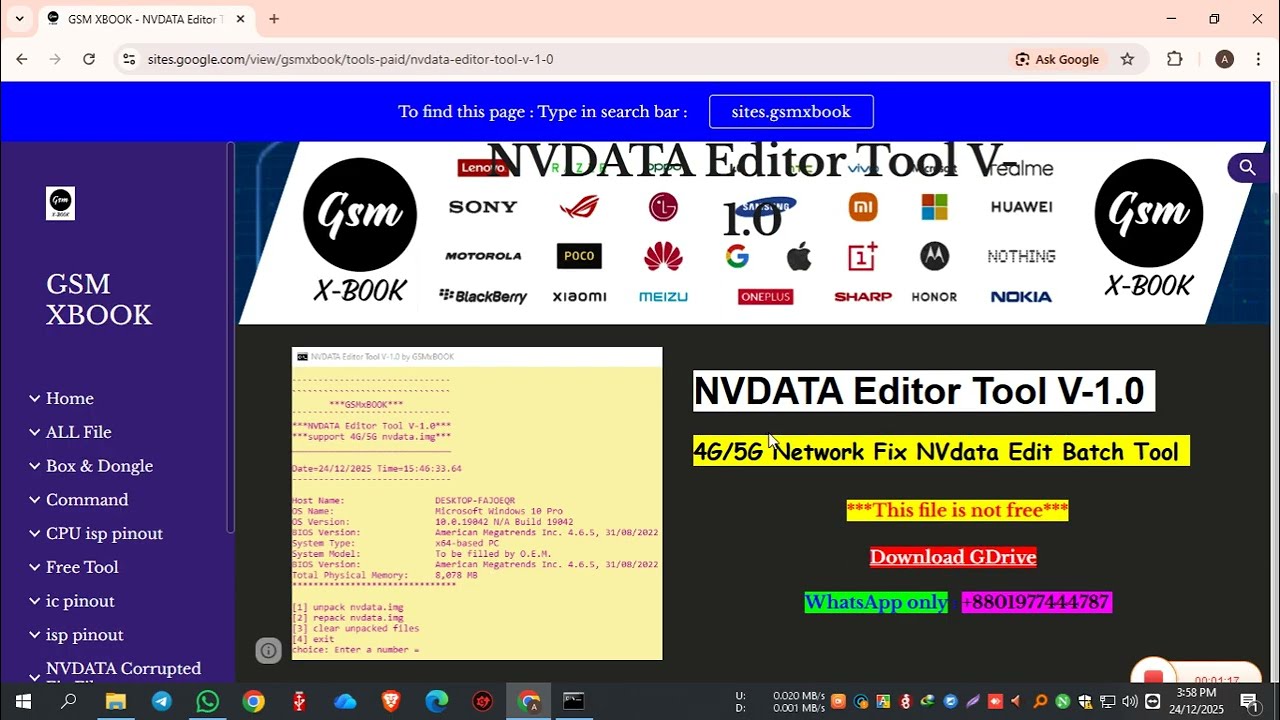This screenshot has height=720, width=1280.
Task: Open Chrome three-dot menu
Action: point(1258,59)
